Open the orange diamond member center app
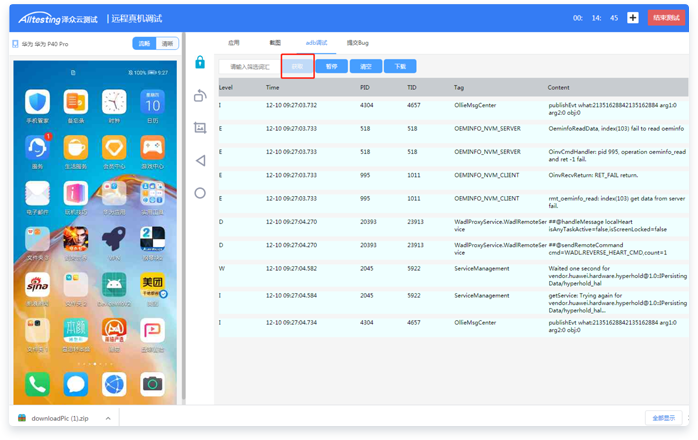Image resolution: width=698 pixels, height=440 pixels. click(x=114, y=147)
